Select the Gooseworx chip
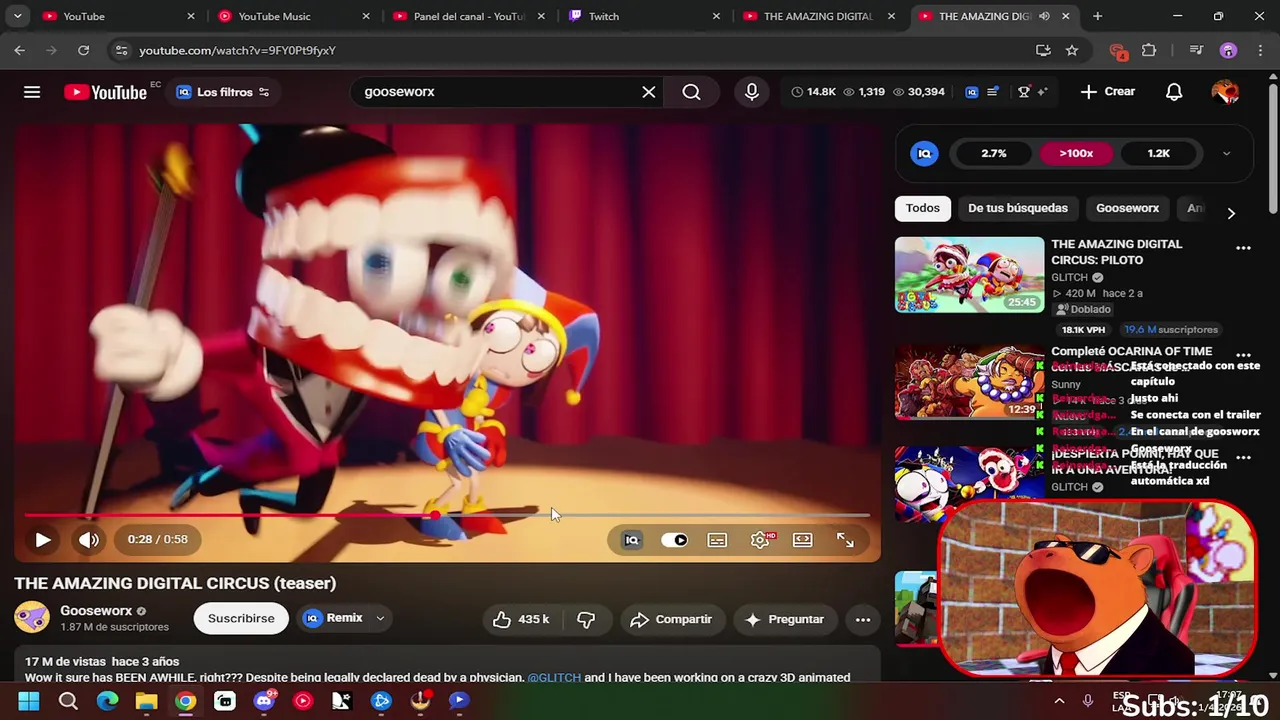Viewport: 1280px width, 720px height. click(x=1127, y=208)
